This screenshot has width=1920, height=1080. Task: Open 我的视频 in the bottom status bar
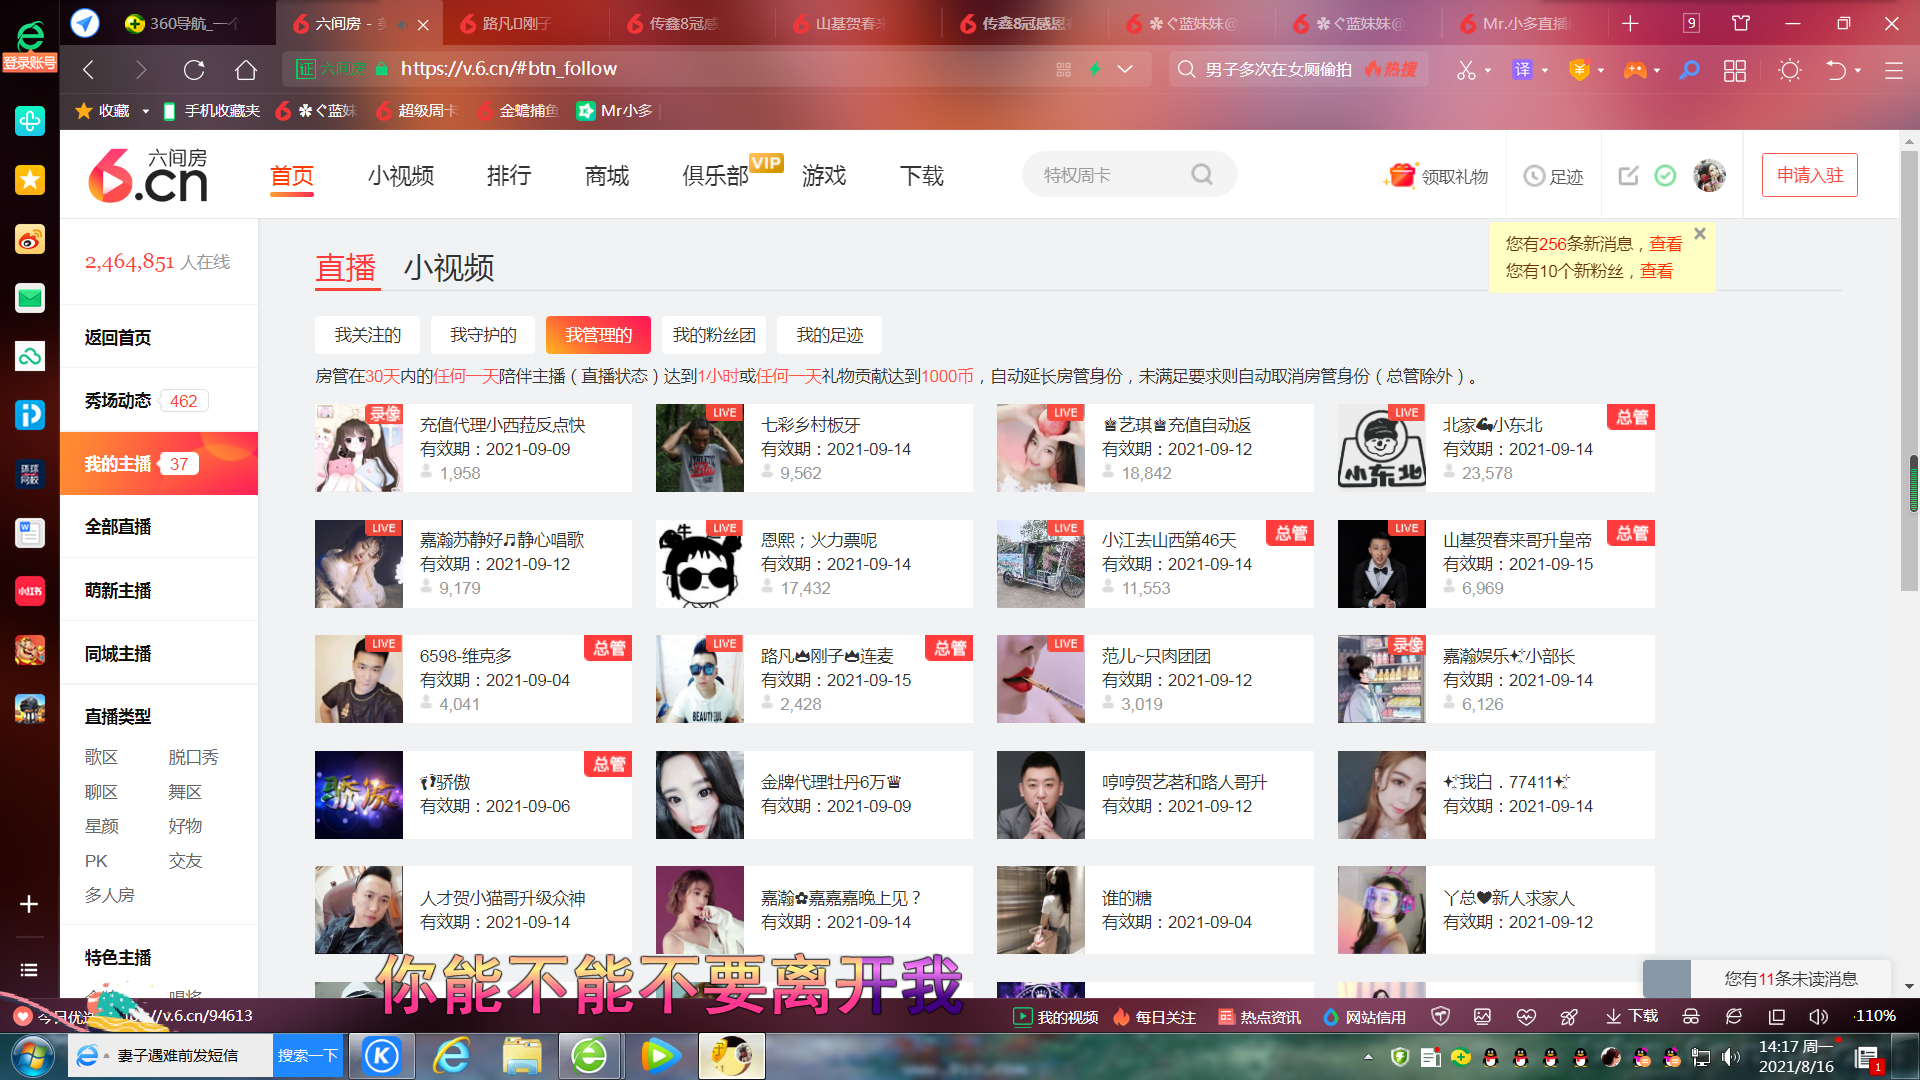(1056, 1017)
